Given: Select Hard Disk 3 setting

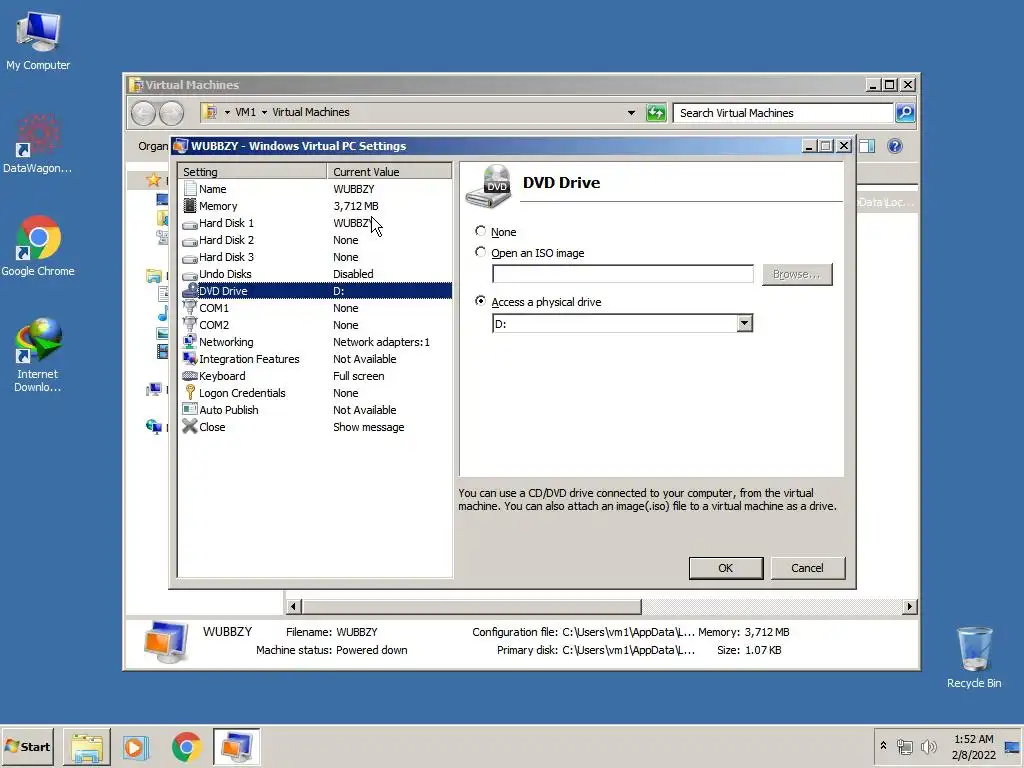Looking at the screenshot, I should [315, 257].
